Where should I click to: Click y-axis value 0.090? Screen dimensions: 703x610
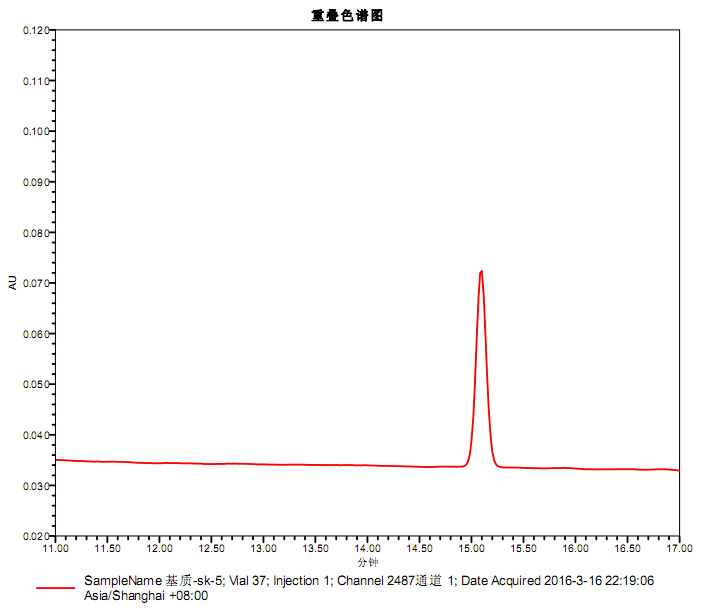pyautogui.click(x=36, y=182)
